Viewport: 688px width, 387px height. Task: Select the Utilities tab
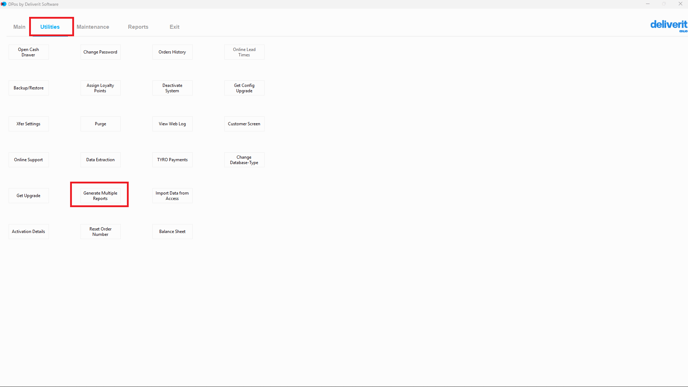(50, 27)
